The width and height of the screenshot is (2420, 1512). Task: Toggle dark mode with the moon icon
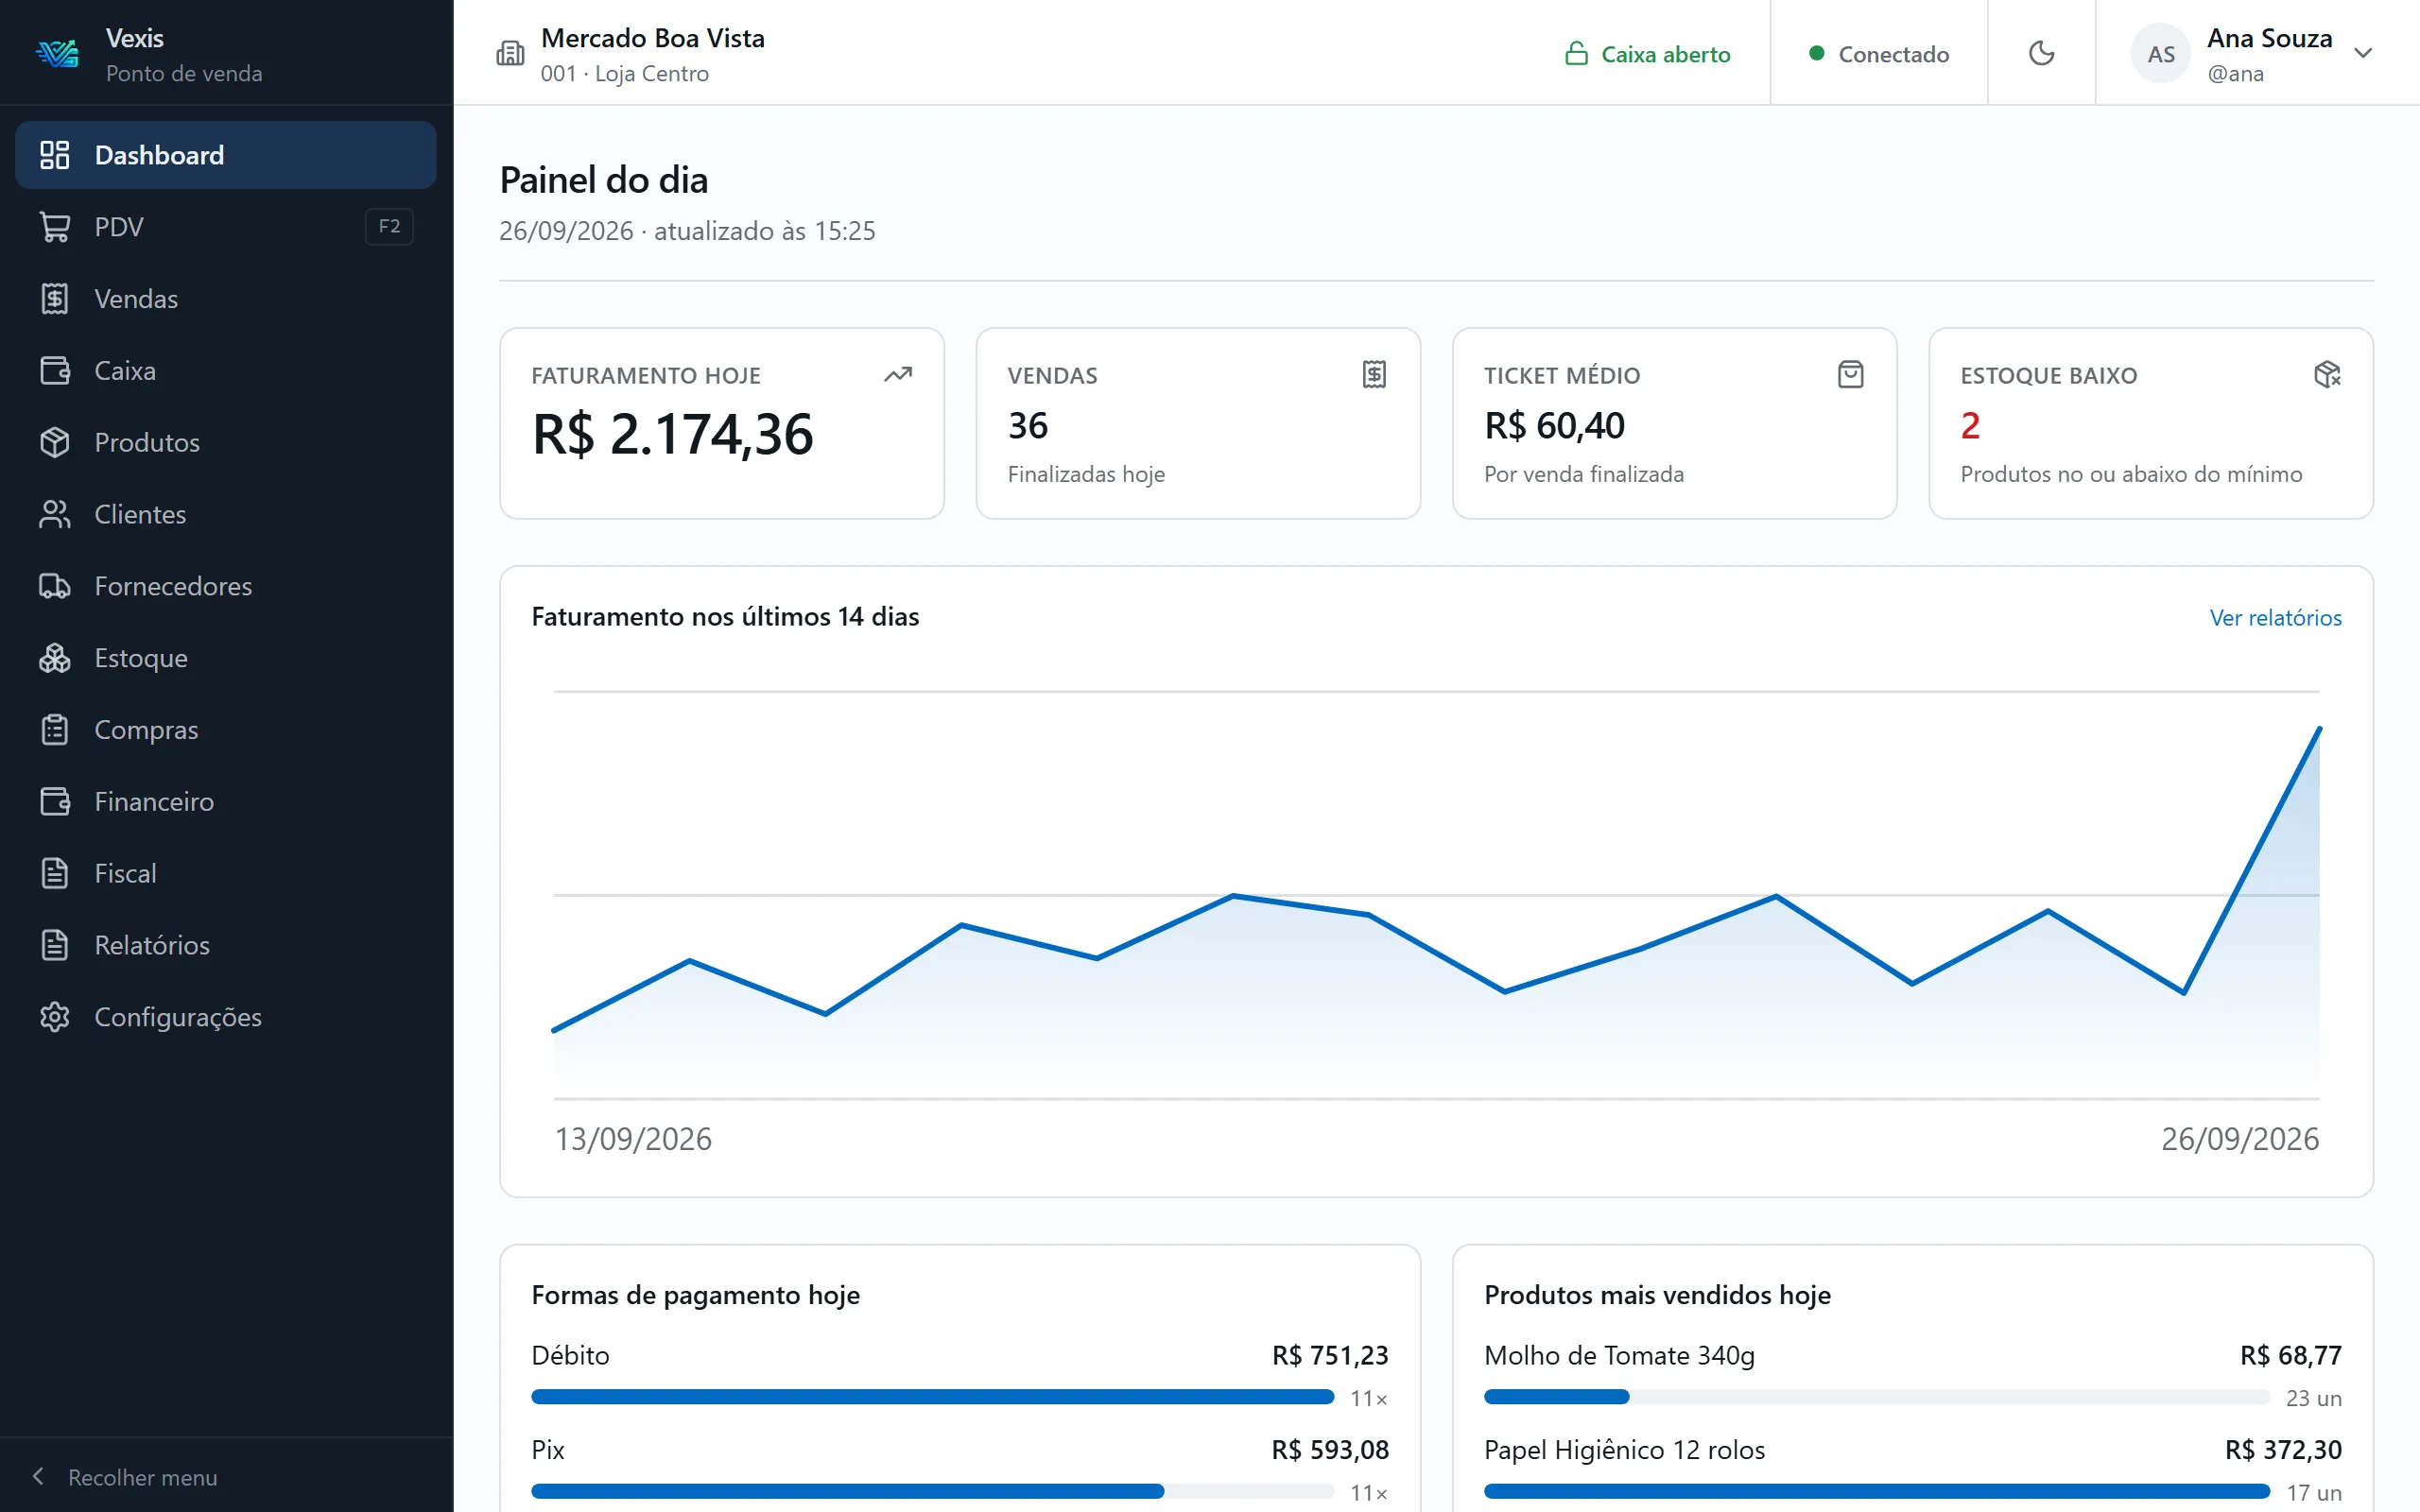coord(2041,53)
